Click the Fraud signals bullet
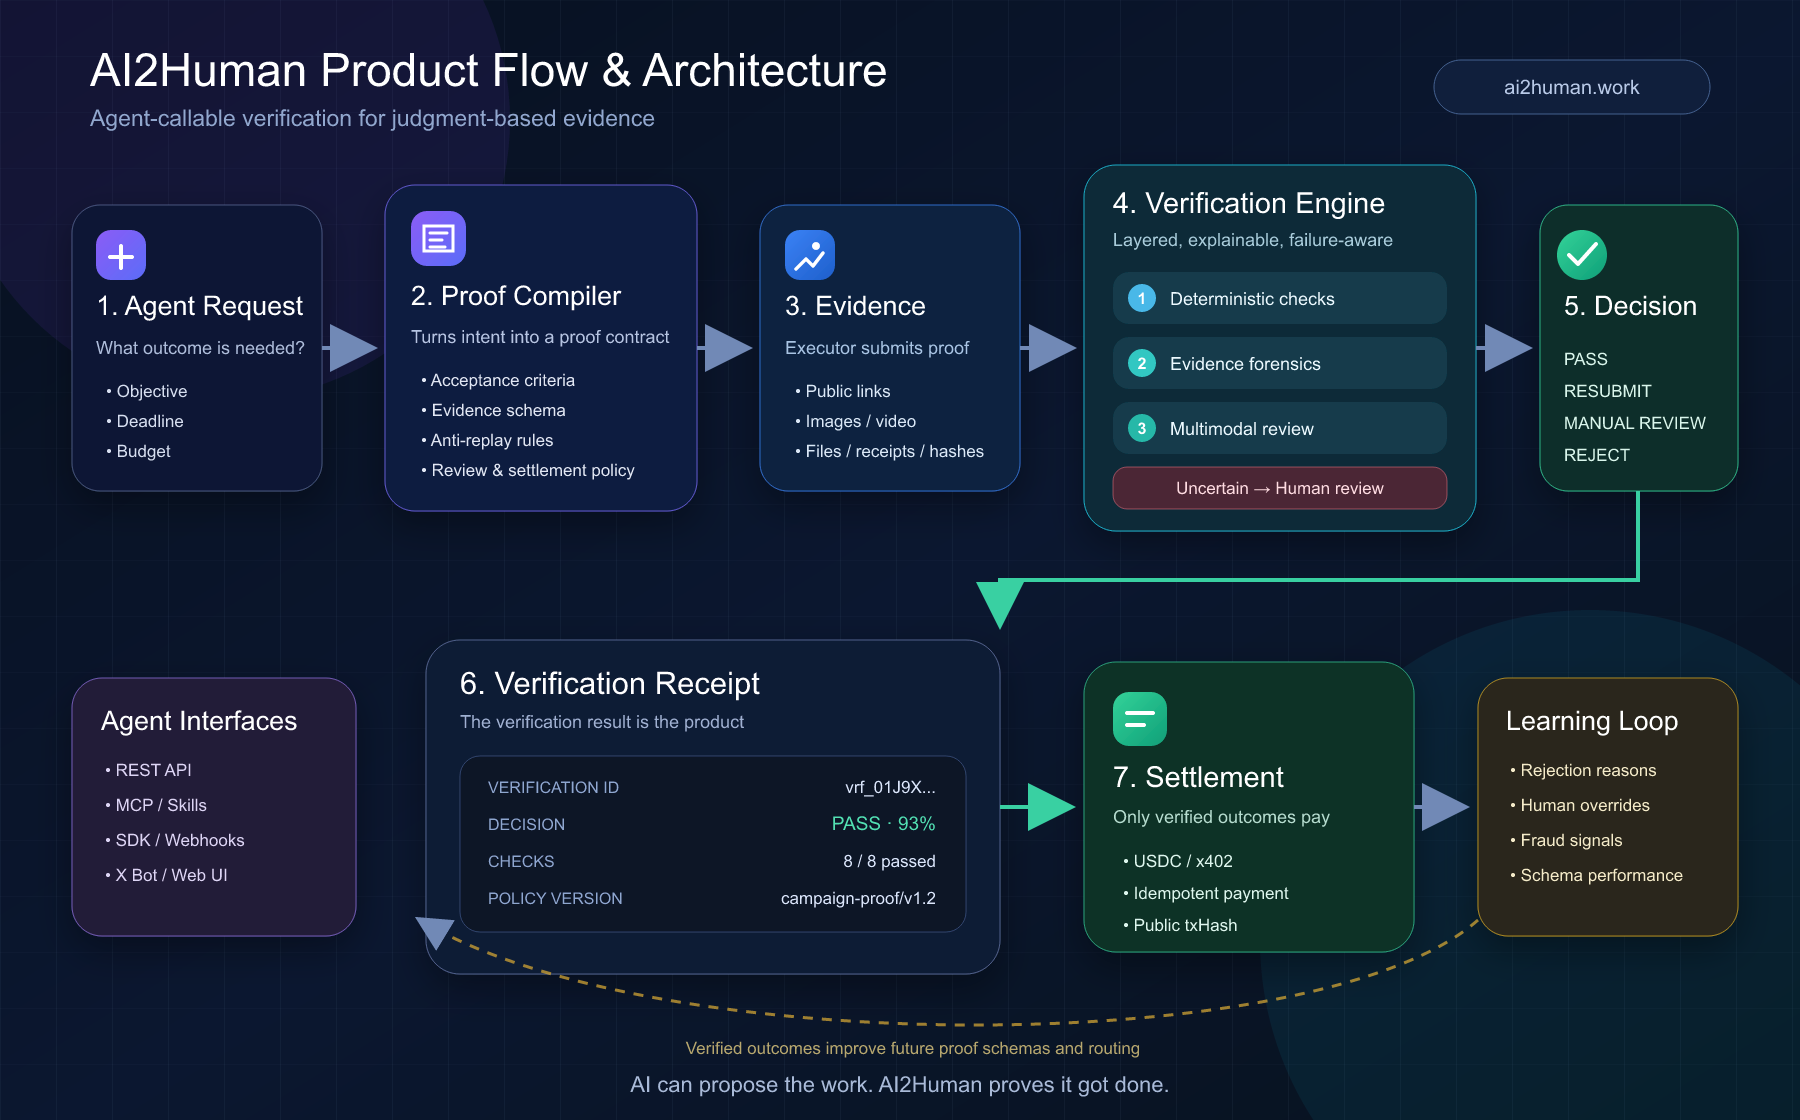This screenshot has width=1800, height=1120. pyautogui.click(x=1566, y=840)
